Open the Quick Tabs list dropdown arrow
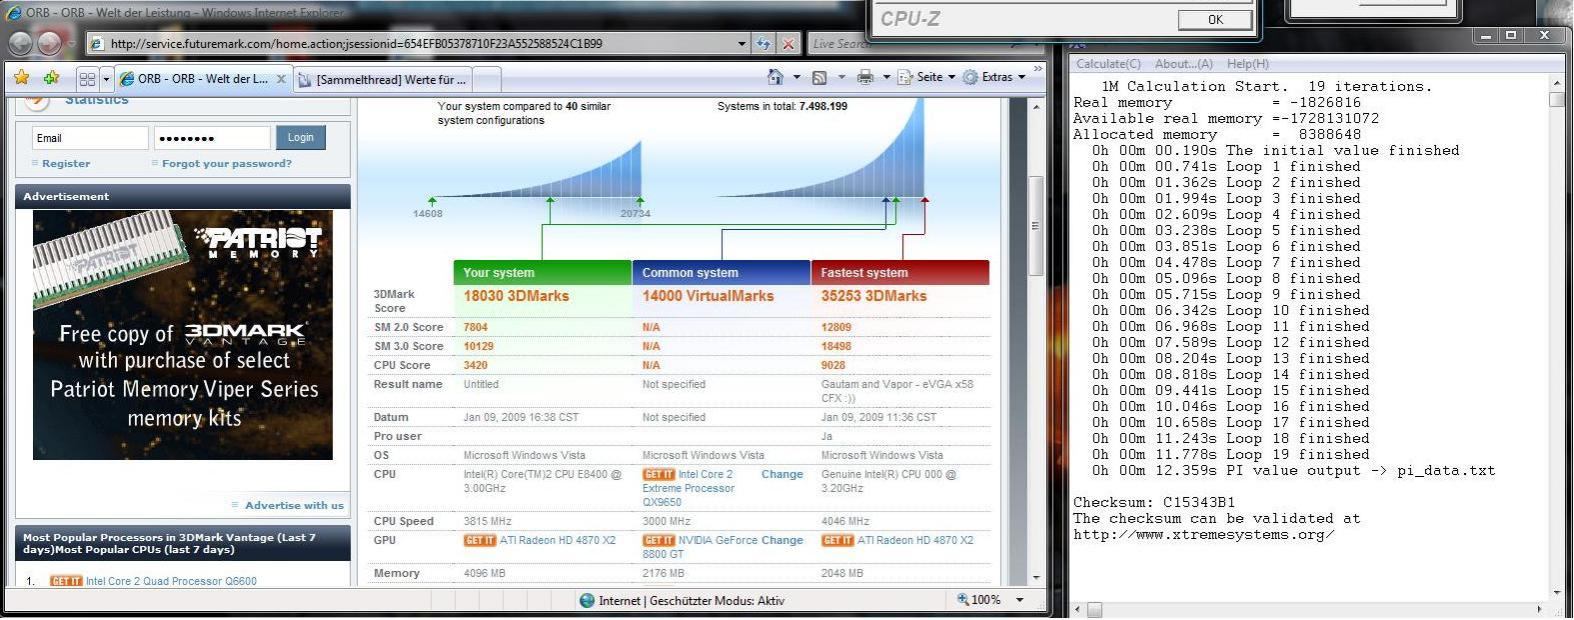 click(106, 78)
